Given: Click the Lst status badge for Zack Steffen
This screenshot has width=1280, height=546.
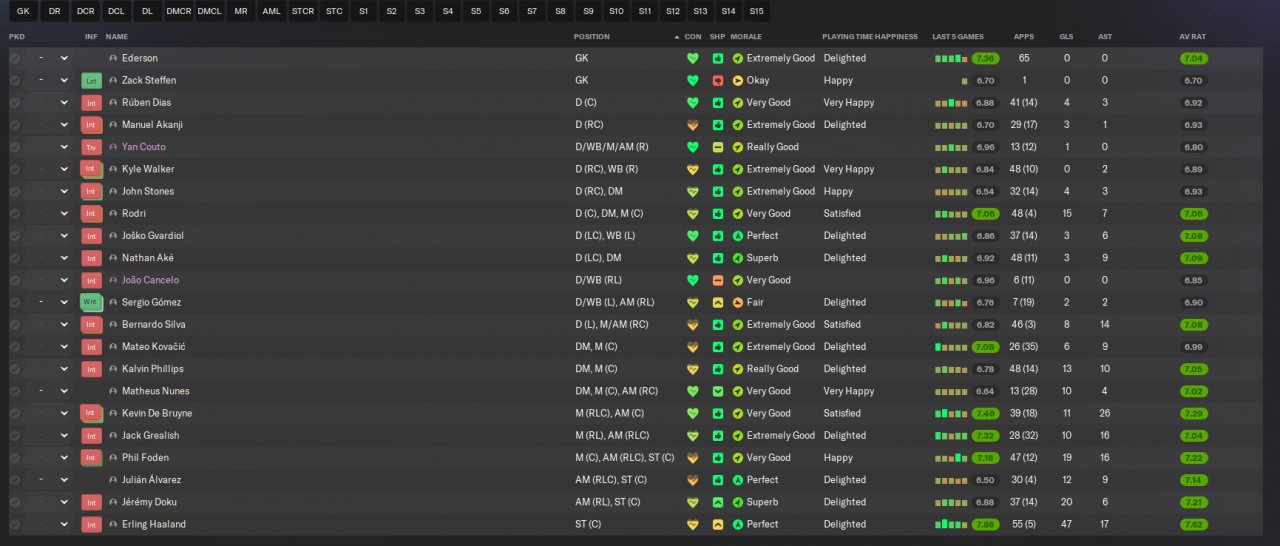Looking at the screenshot, I should tap(91, 80).
